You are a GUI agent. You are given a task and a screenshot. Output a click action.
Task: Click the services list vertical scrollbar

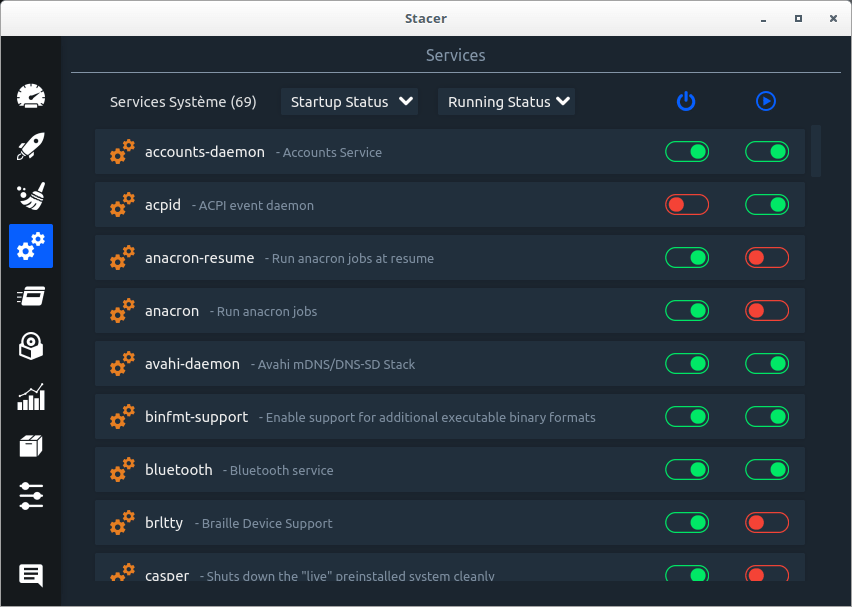816,150
